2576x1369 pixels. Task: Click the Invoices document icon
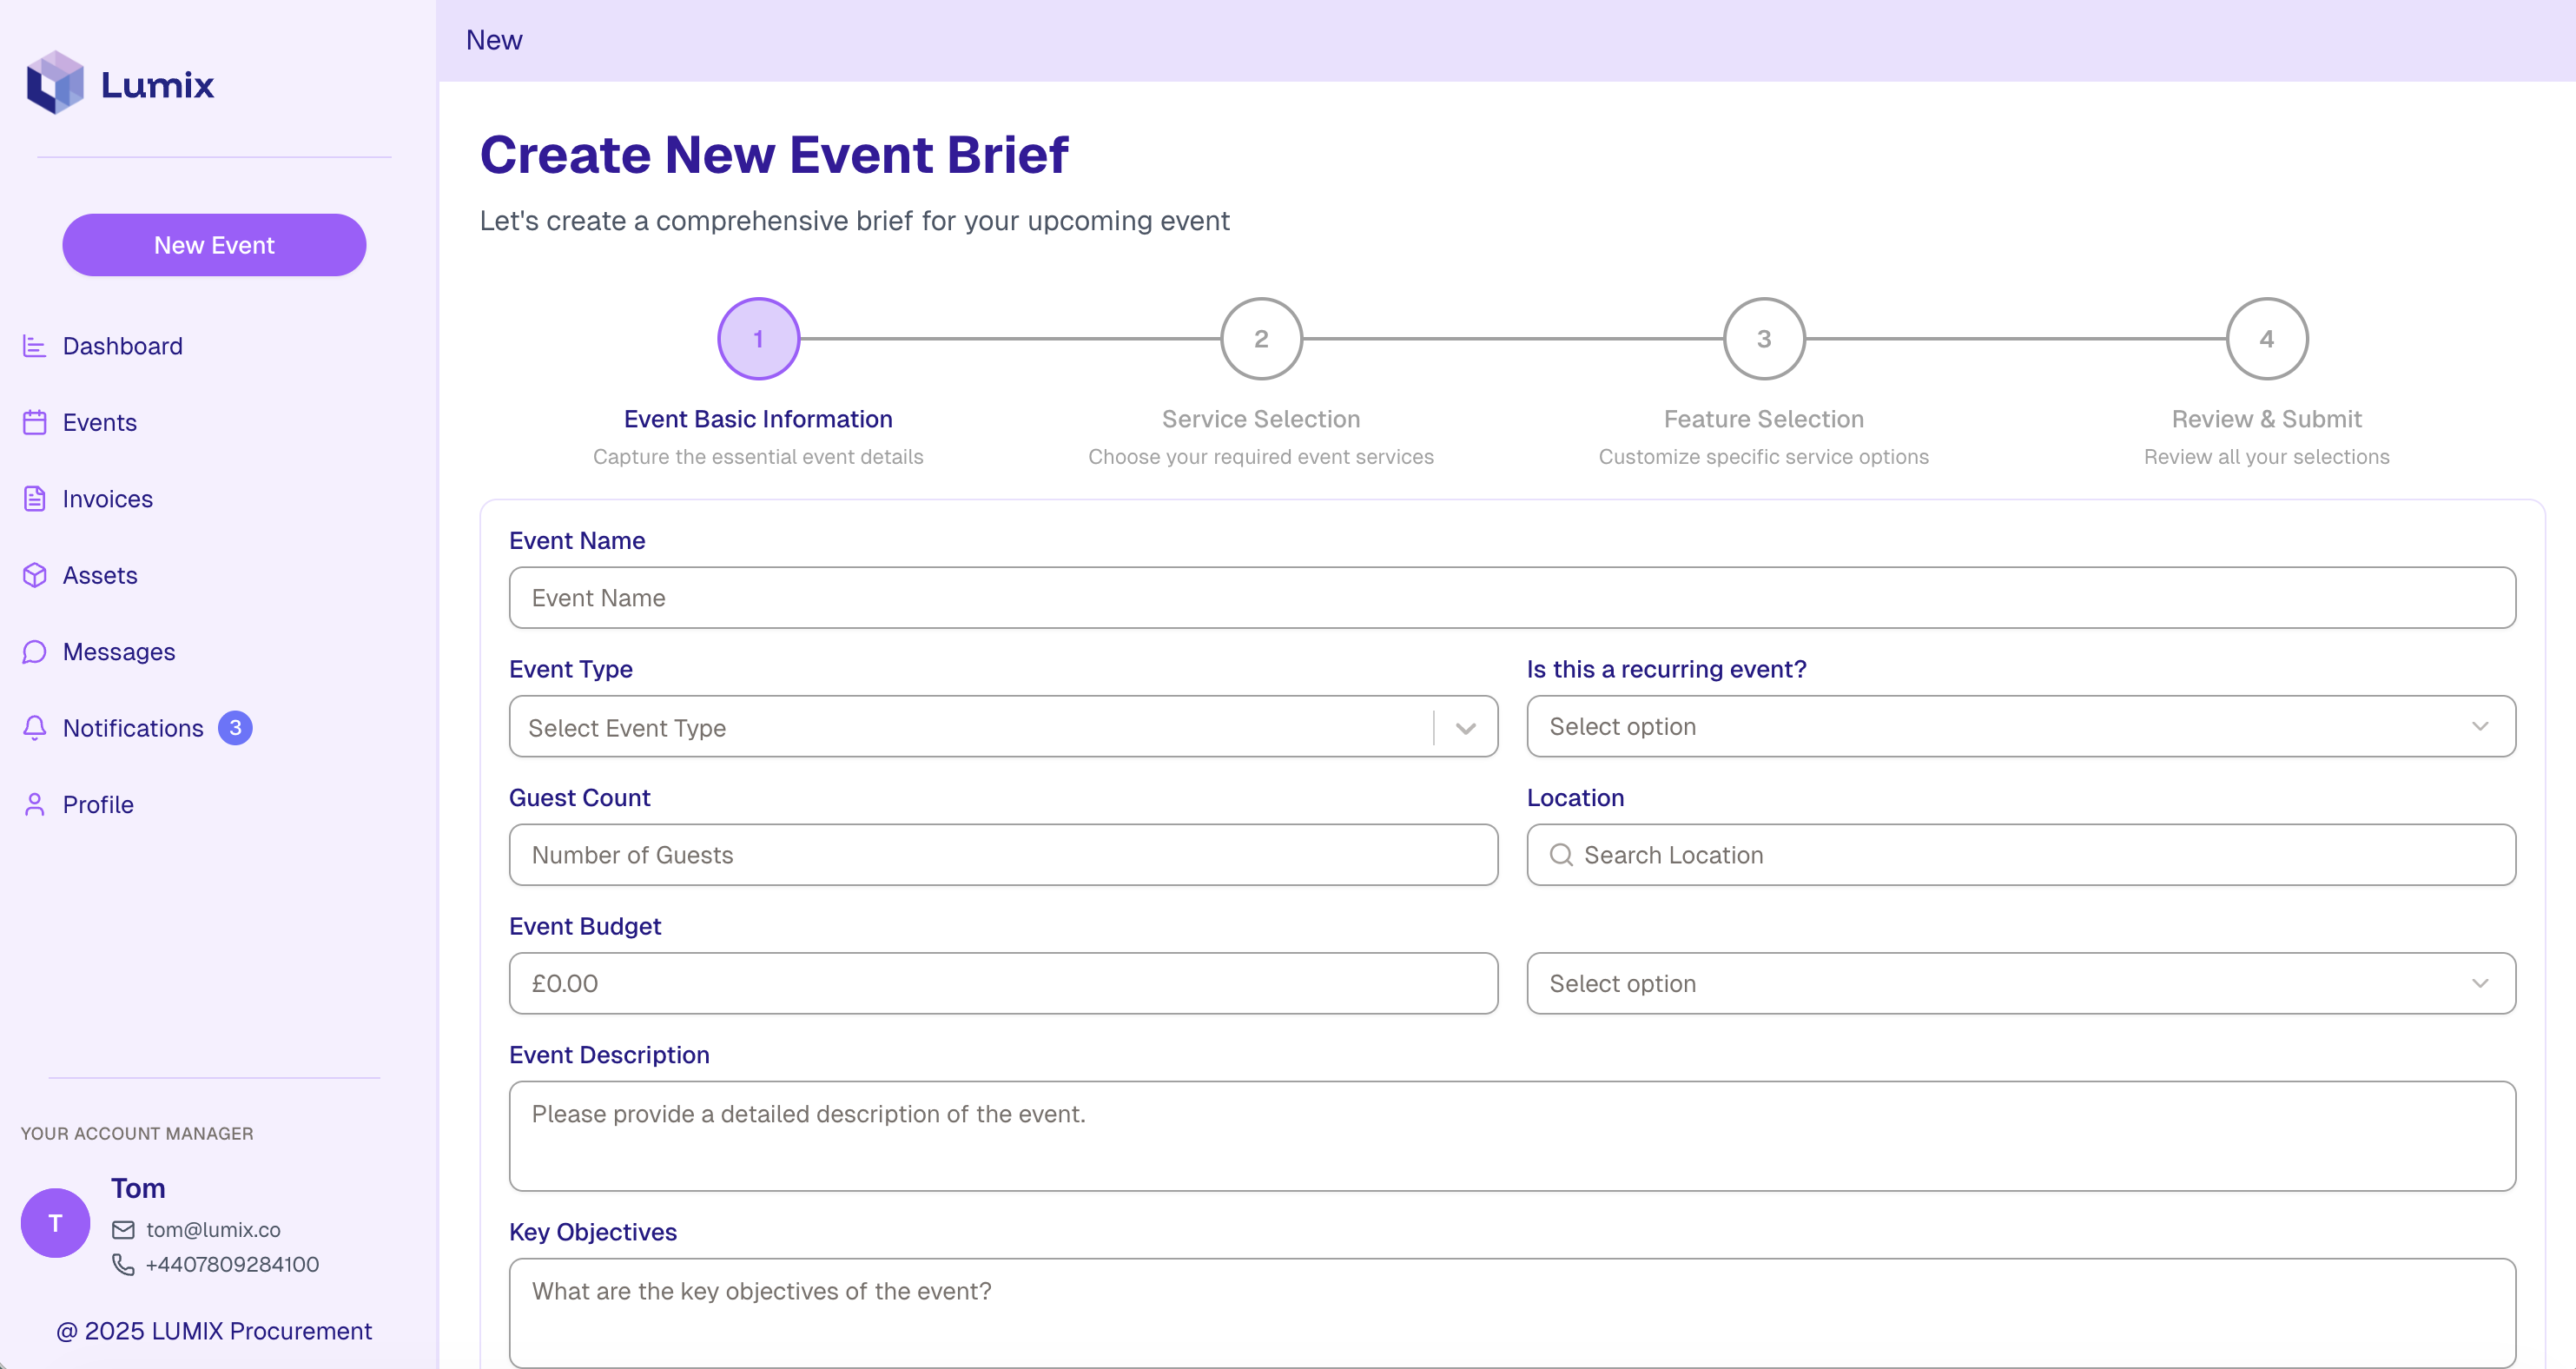coord(35,499)
